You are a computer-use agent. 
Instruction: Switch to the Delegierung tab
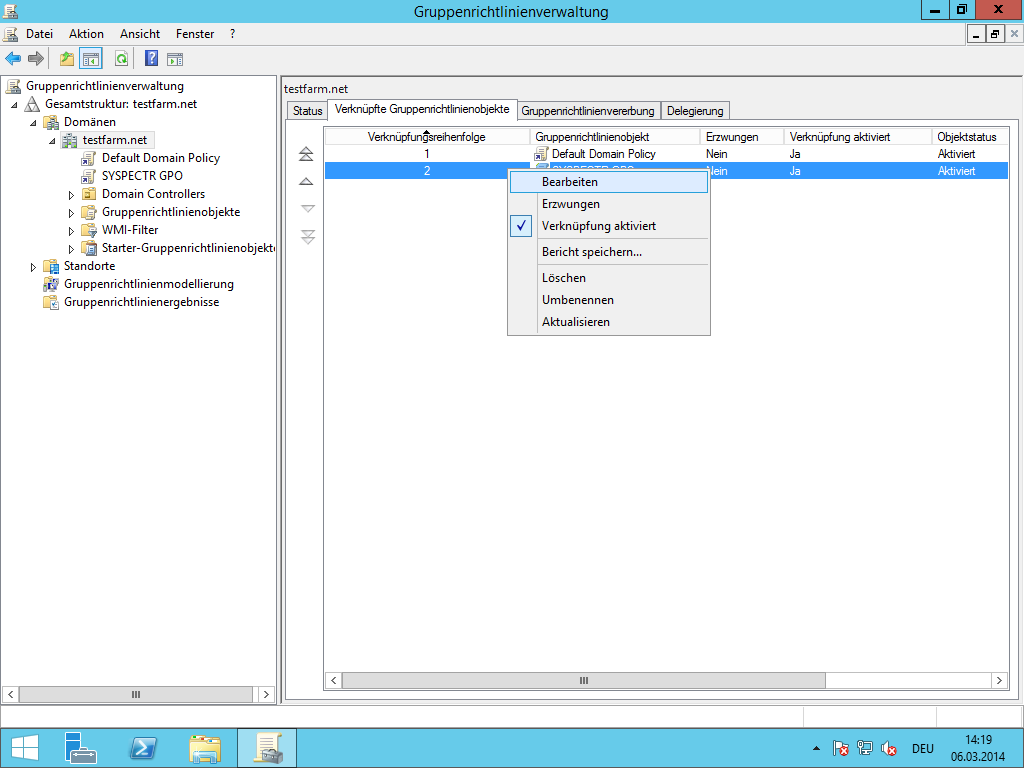point(695,111)
